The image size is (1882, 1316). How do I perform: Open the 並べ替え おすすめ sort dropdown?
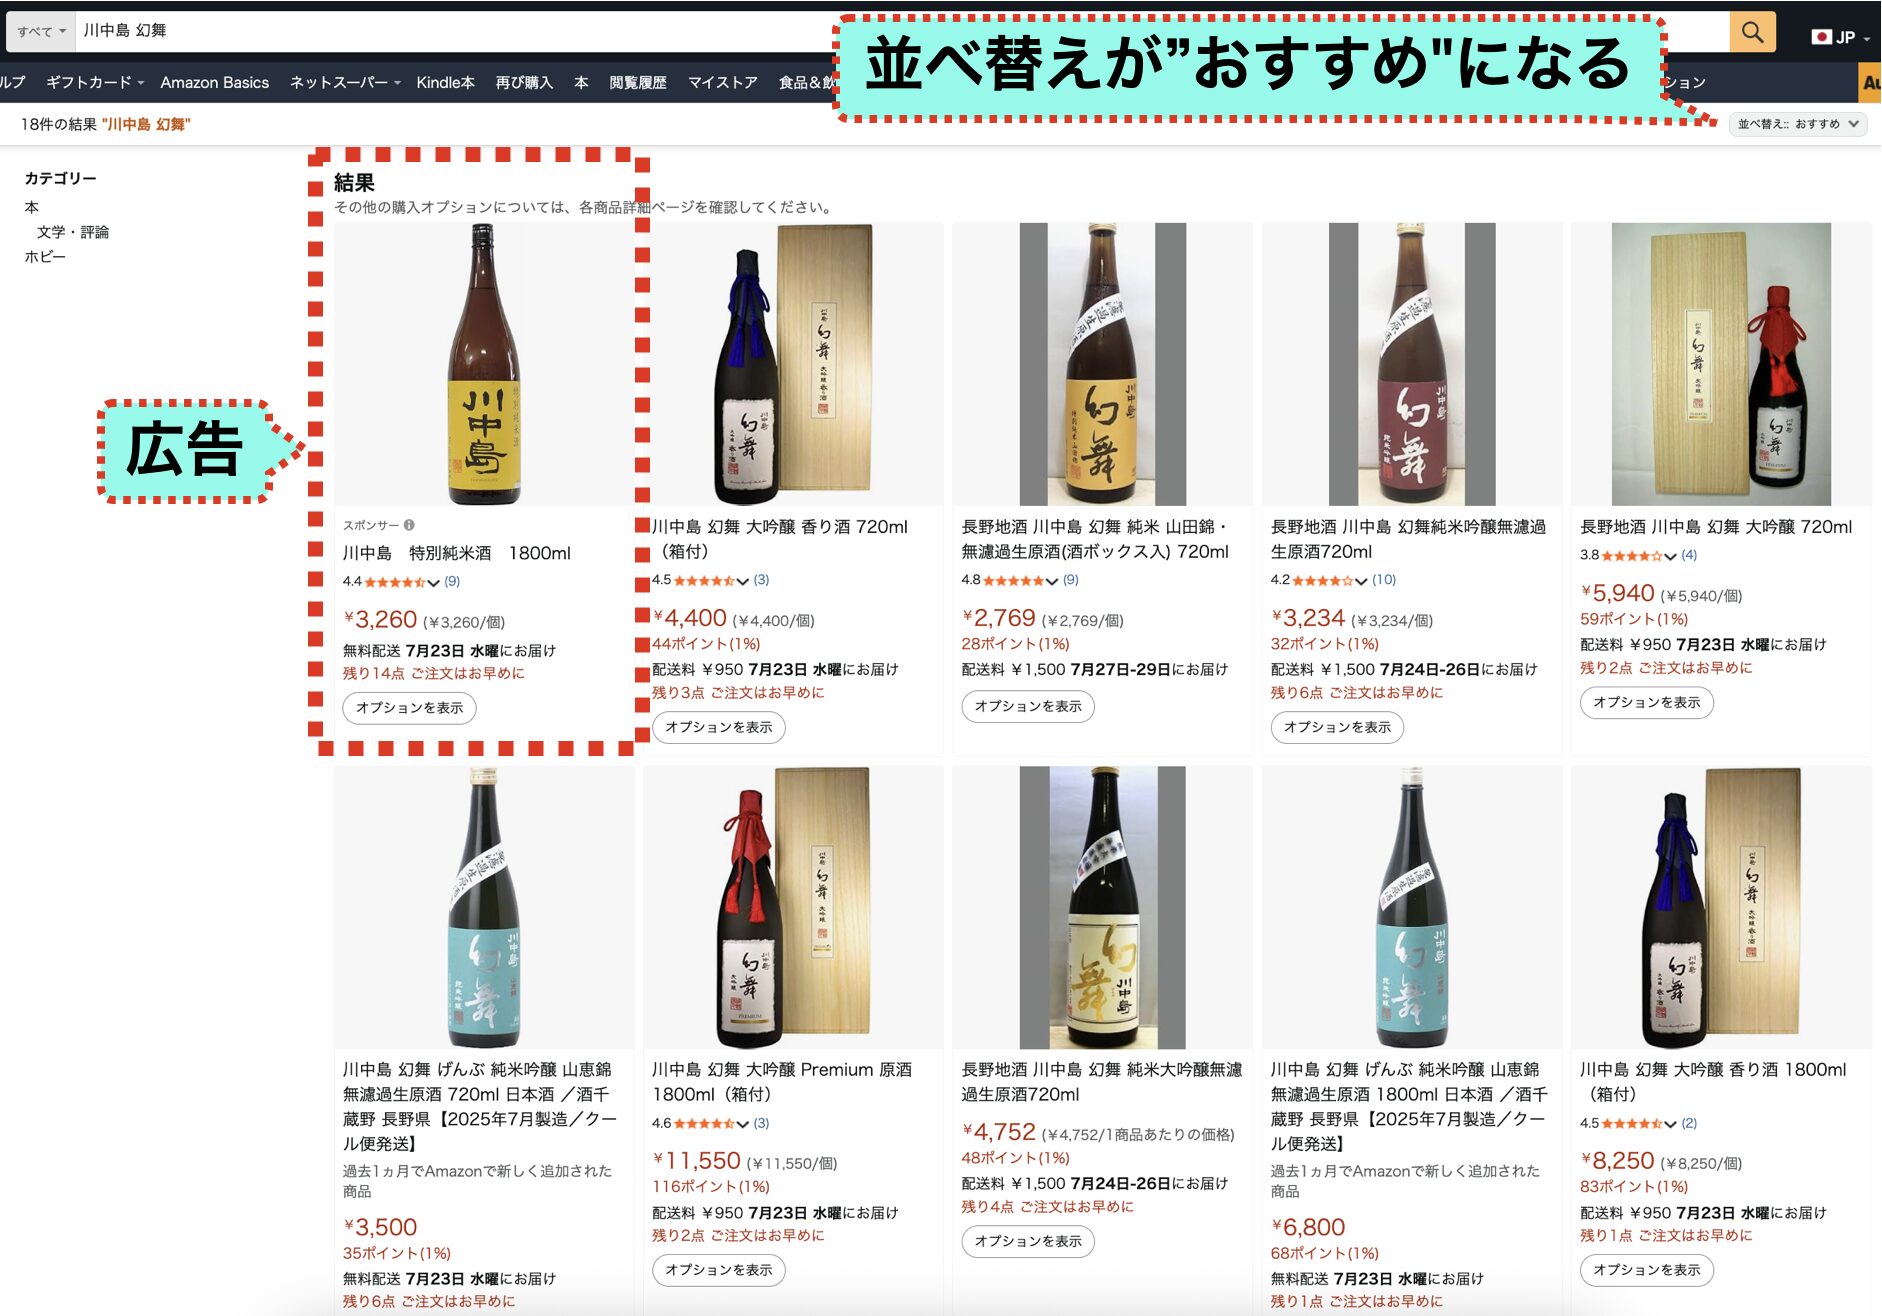tap(1798, 124)
